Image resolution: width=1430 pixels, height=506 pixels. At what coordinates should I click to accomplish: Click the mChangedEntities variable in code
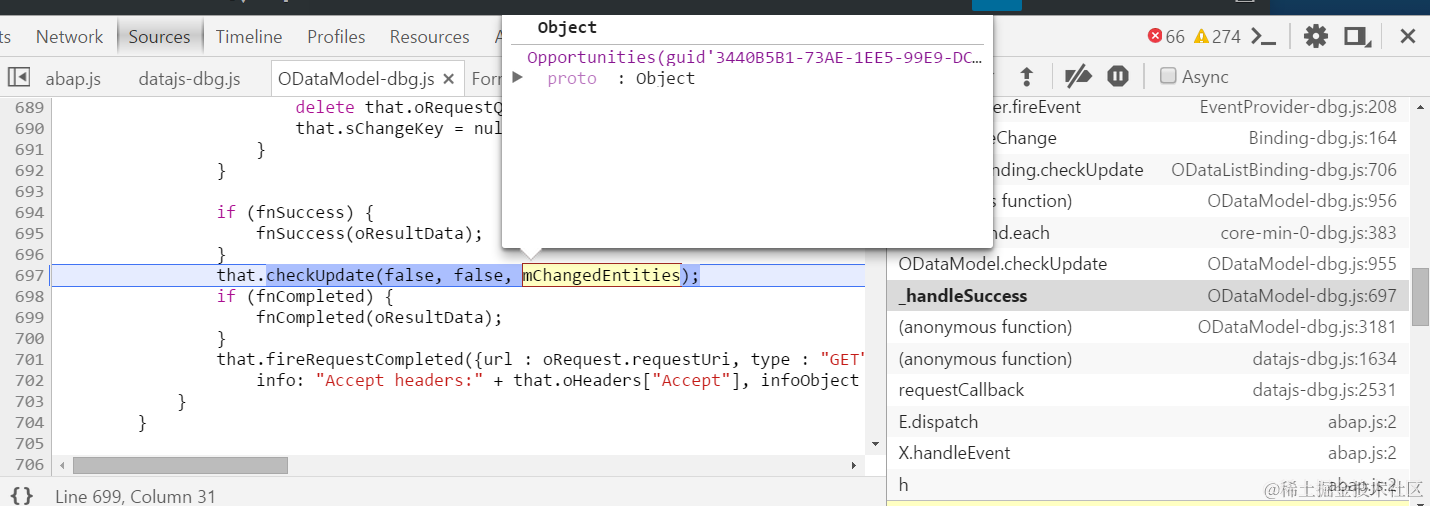pos(601,275)
